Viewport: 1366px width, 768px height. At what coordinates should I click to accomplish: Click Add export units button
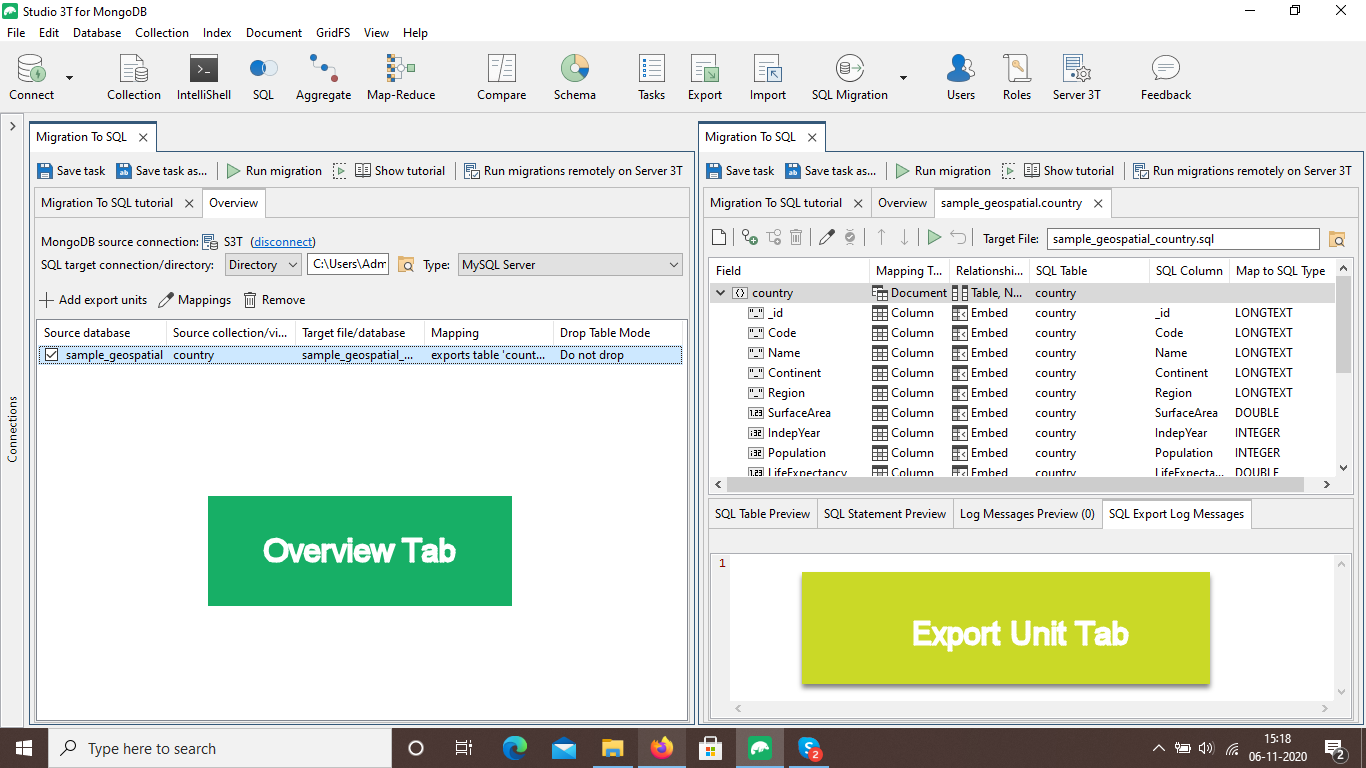(93, 300)
